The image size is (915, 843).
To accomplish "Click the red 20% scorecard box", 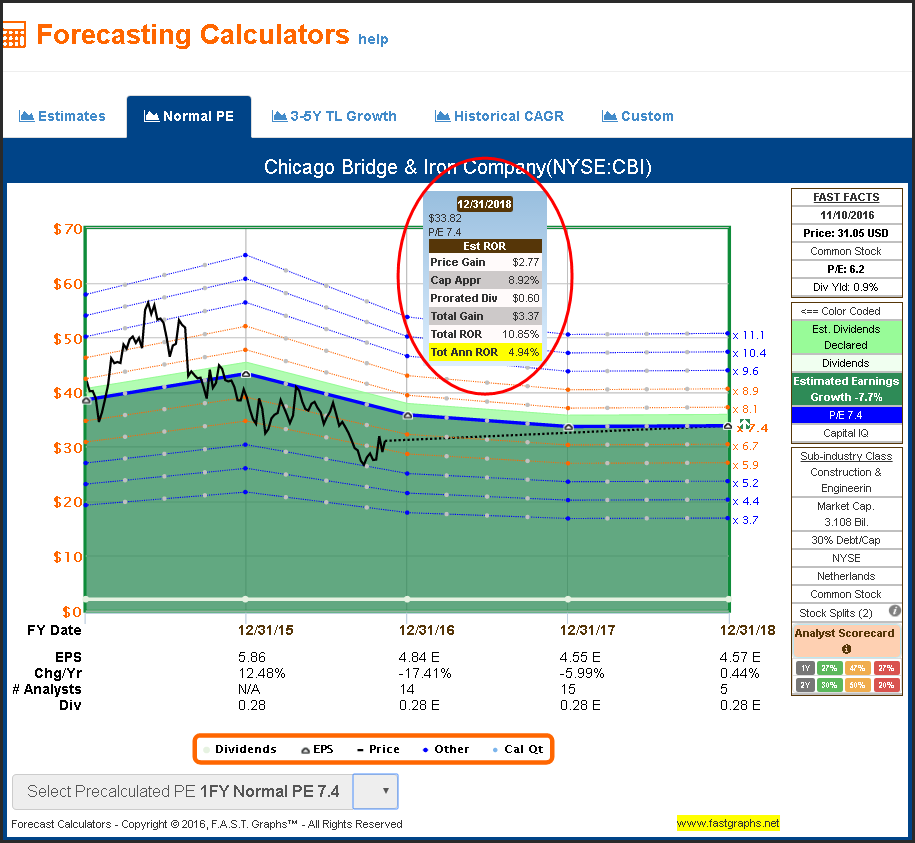I will point(886,685).
